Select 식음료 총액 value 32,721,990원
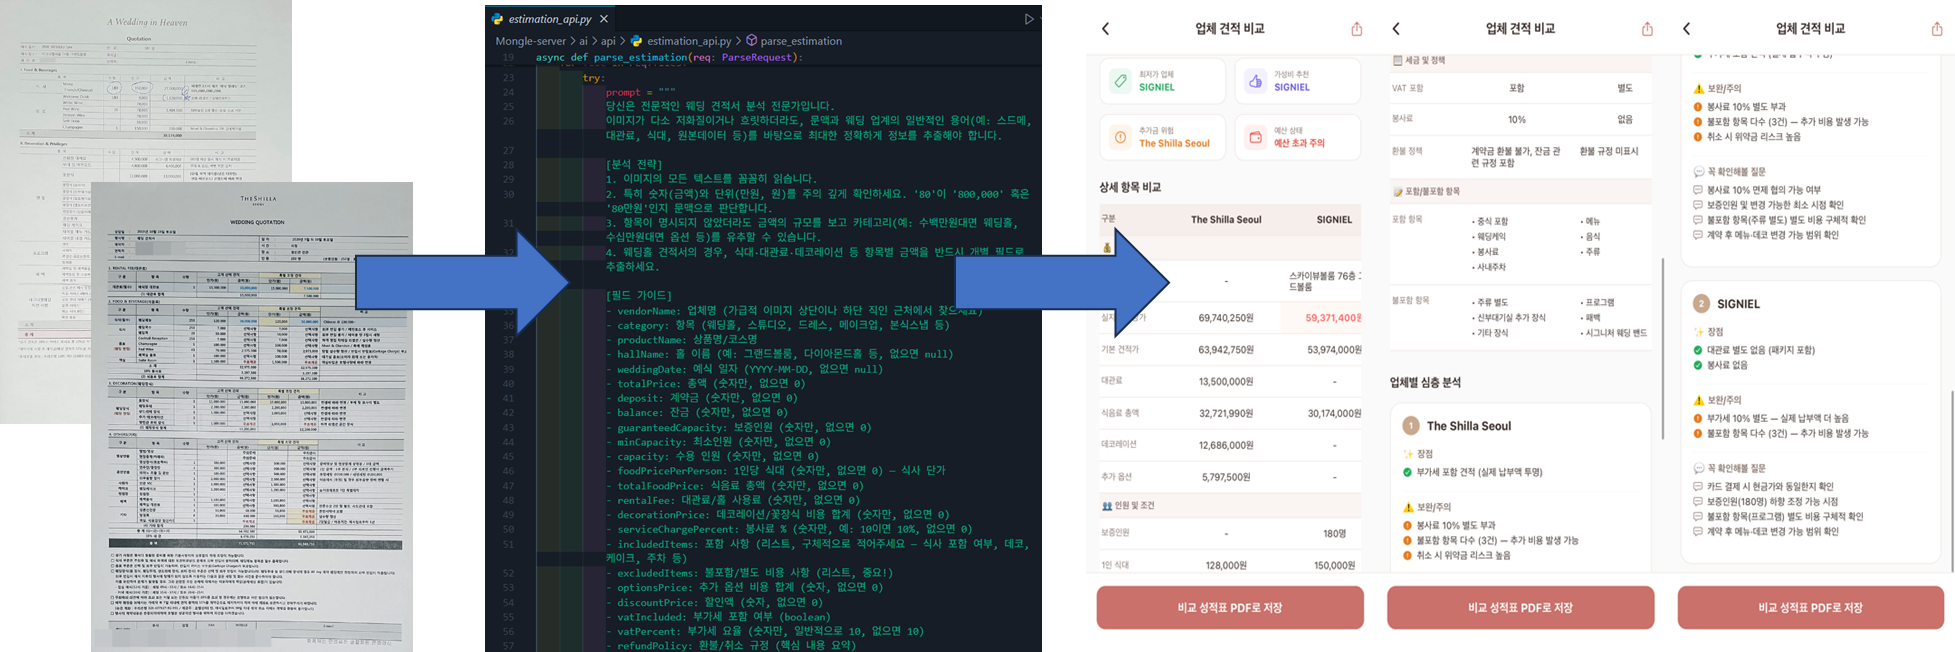Image resolution: width=1955 pixels, height=652 pixels. coord(1226,413)
